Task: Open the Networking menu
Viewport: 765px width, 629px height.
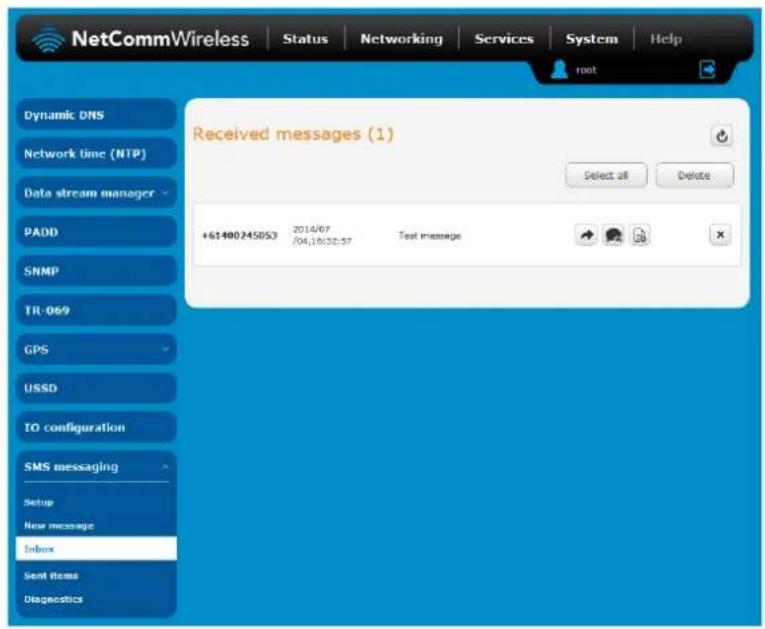Action: pyautogui.click(x=402, y=39)
